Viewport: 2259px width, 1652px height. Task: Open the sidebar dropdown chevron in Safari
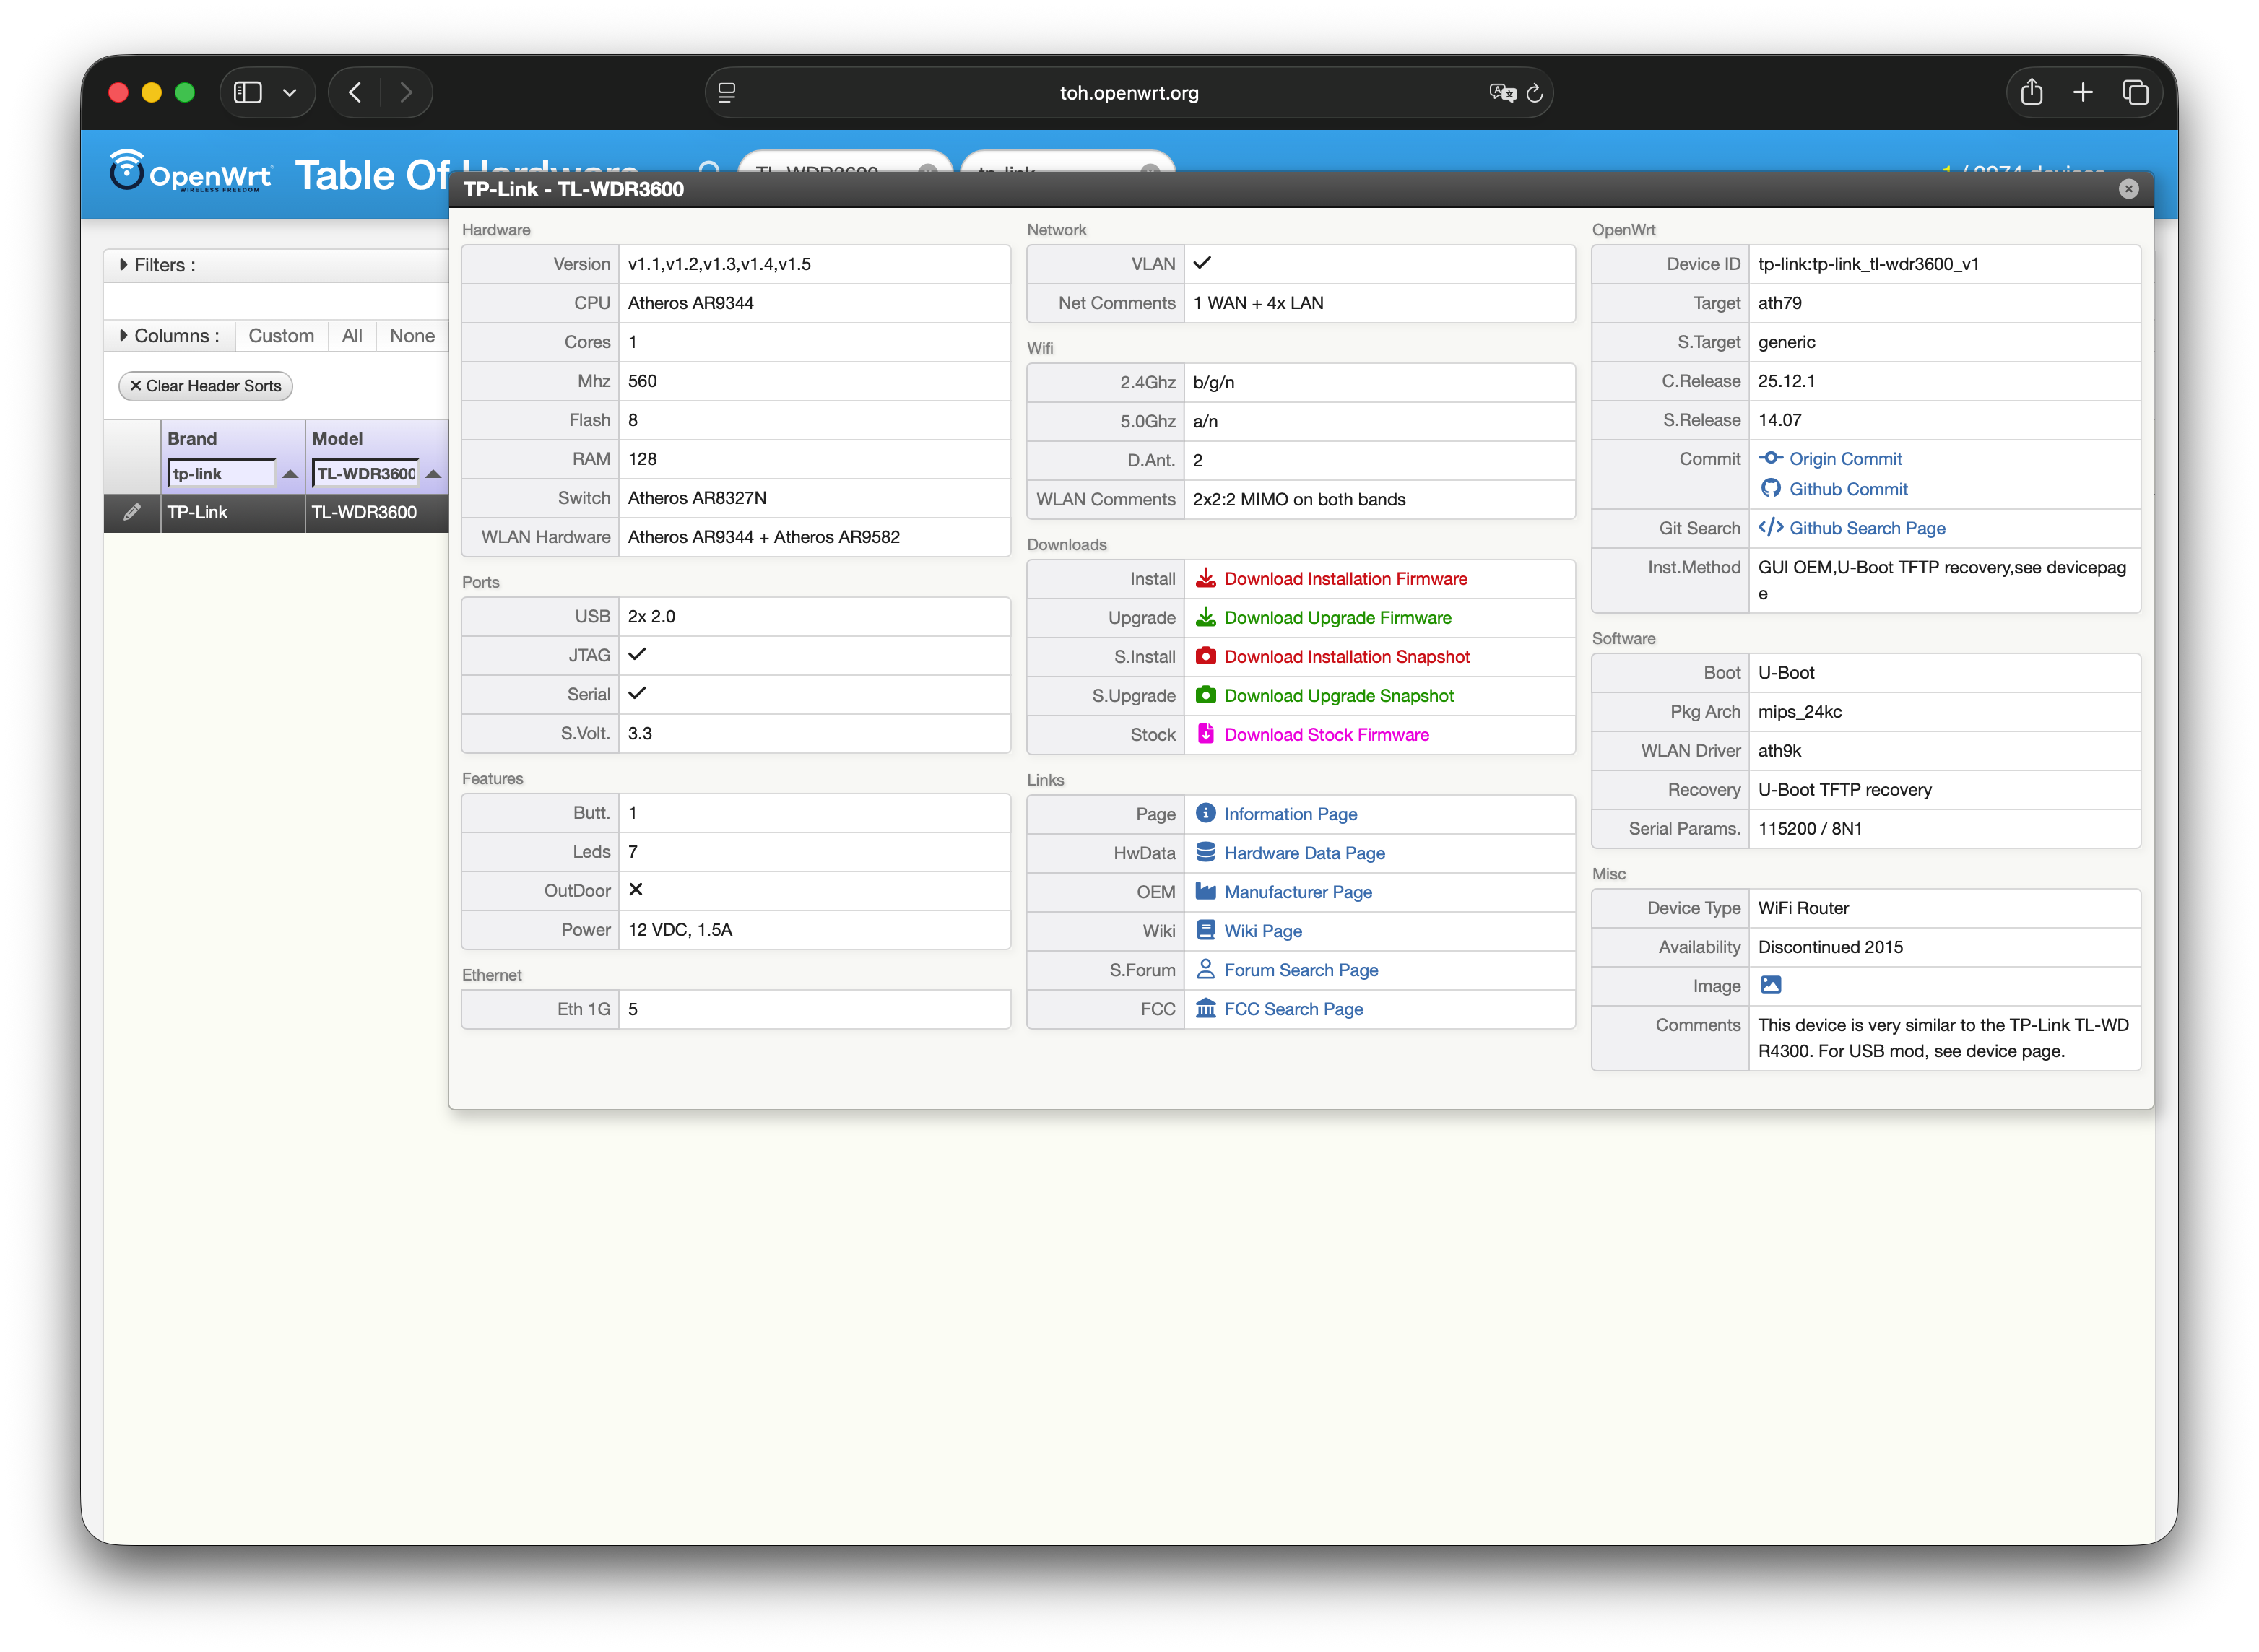pyautogui.click(x=290, y=93)
